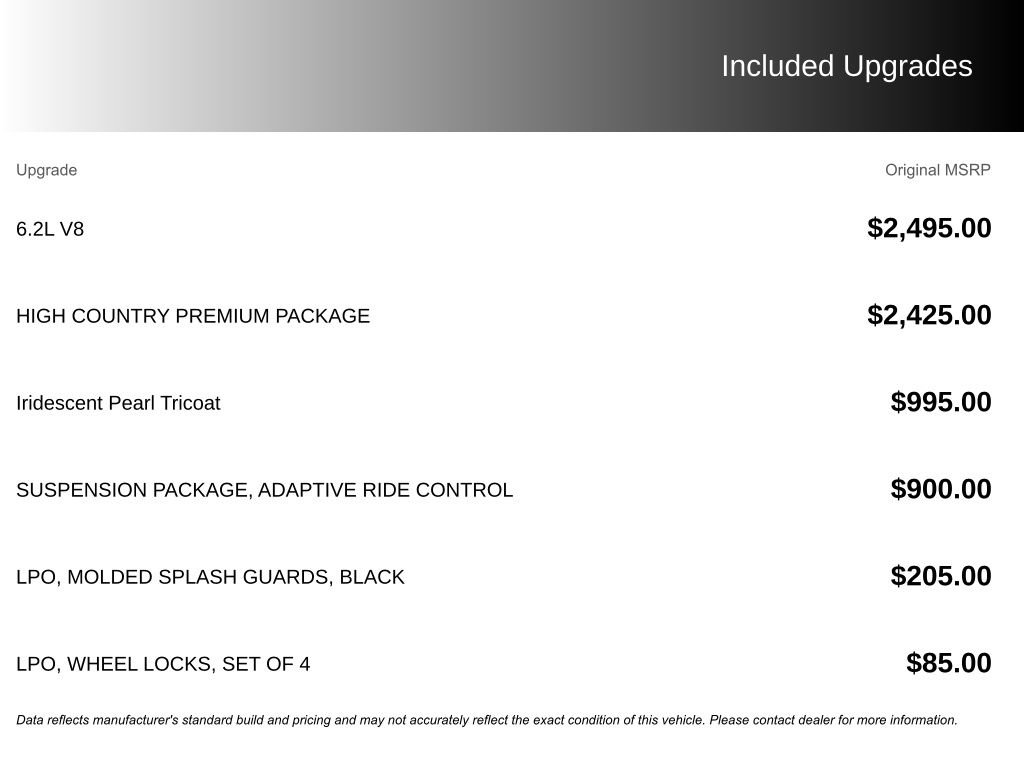The height and width of the screenshot is (768, 1024).
Task: Click the Included Upgrades heading
Action: 846,66
